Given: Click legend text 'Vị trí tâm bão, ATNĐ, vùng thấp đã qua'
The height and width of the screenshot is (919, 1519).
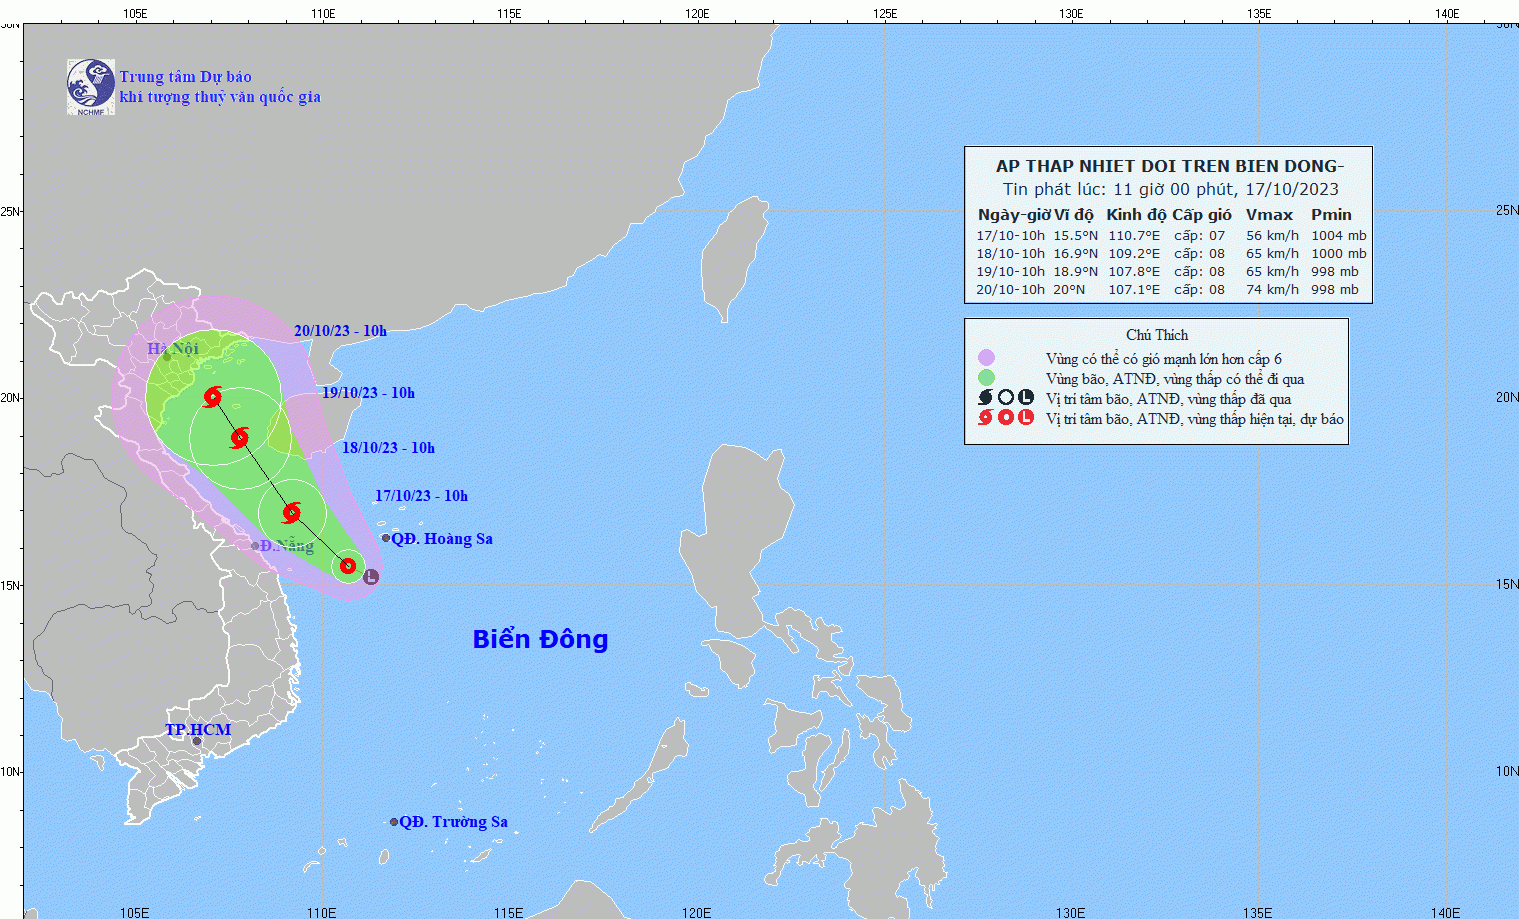Looking at the screenshot, I should 1168,399.
